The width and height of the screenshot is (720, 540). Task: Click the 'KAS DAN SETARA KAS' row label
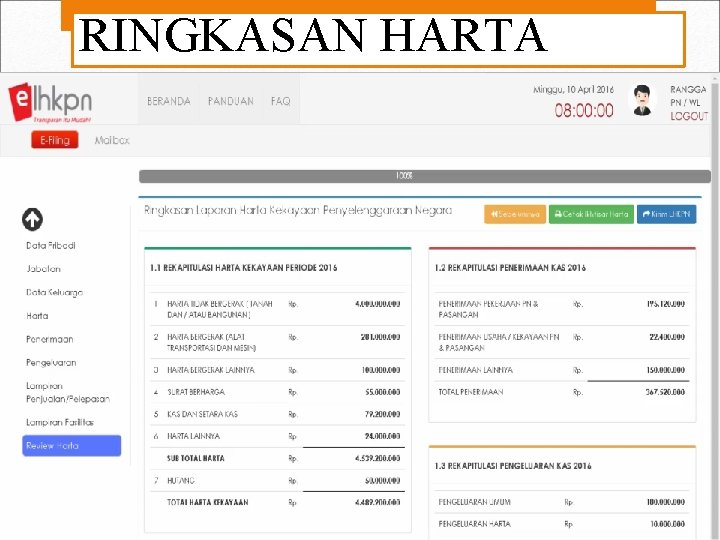tap(202, 414)
